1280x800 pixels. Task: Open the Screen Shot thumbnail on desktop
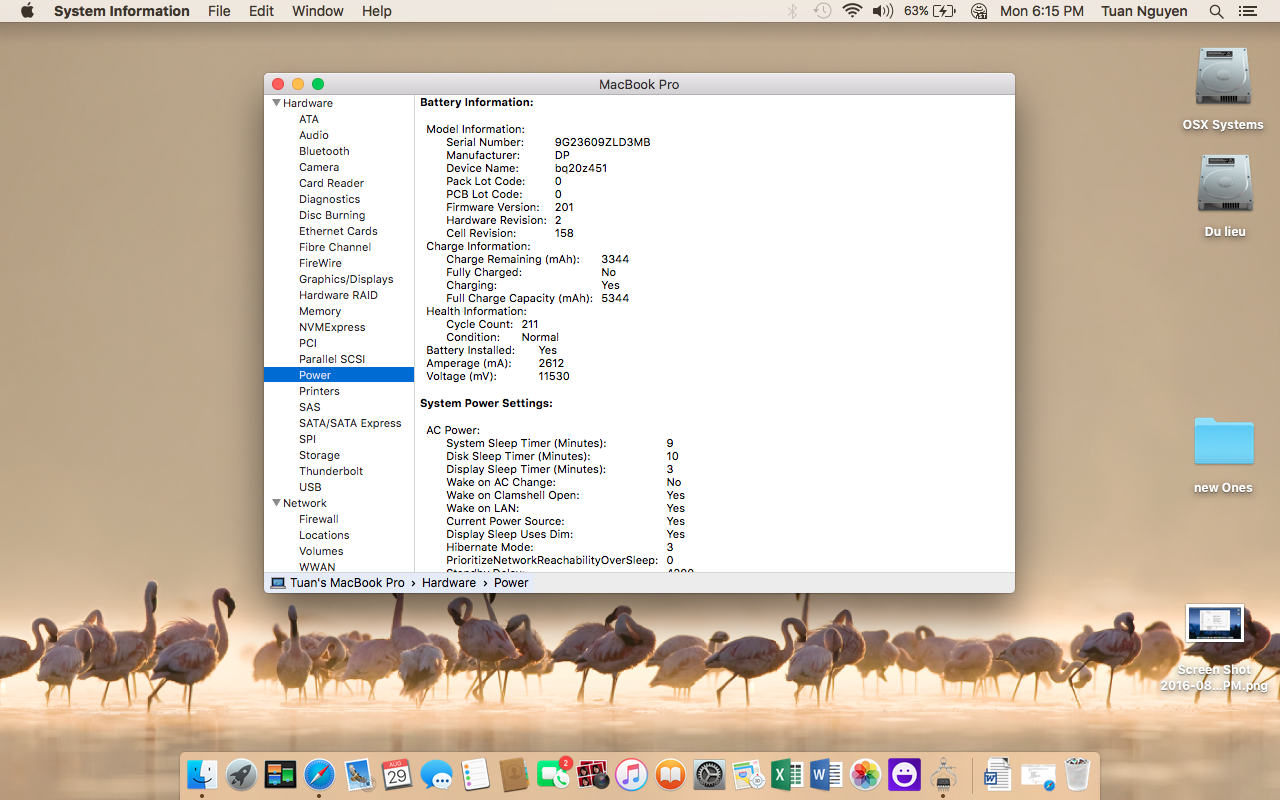[x=1214, y=624]
